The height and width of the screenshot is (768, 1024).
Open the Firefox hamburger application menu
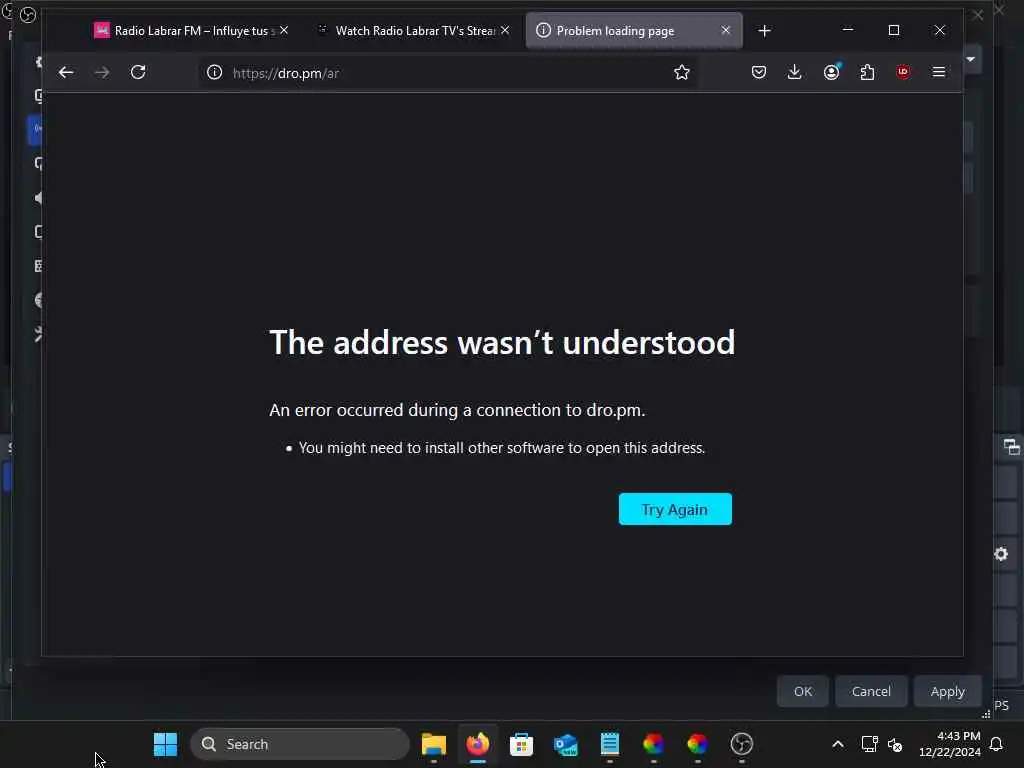click(x=938, y=72)
